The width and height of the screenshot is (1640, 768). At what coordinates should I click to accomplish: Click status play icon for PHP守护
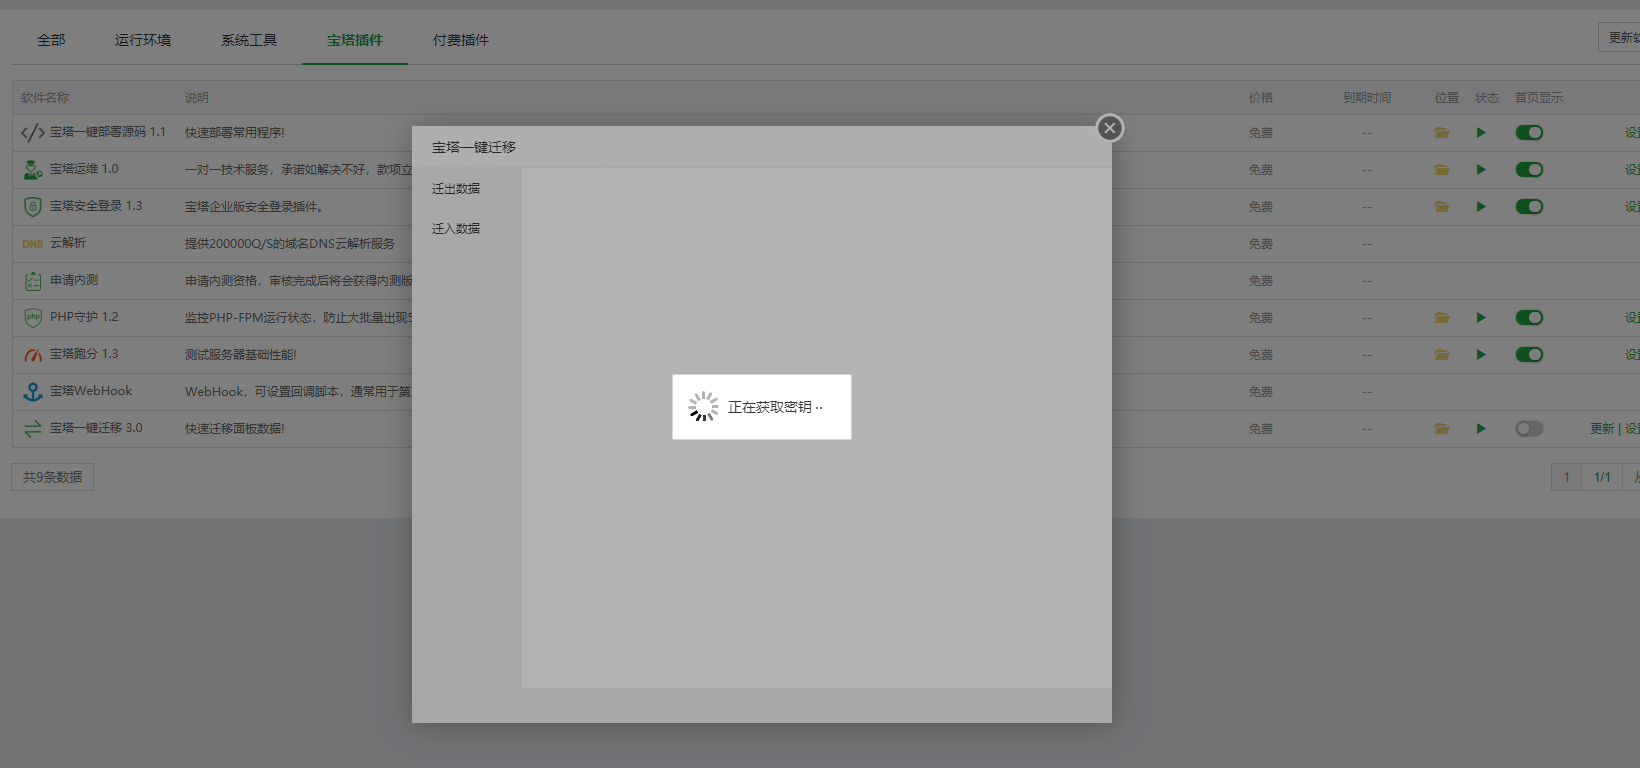point(1481,318)
